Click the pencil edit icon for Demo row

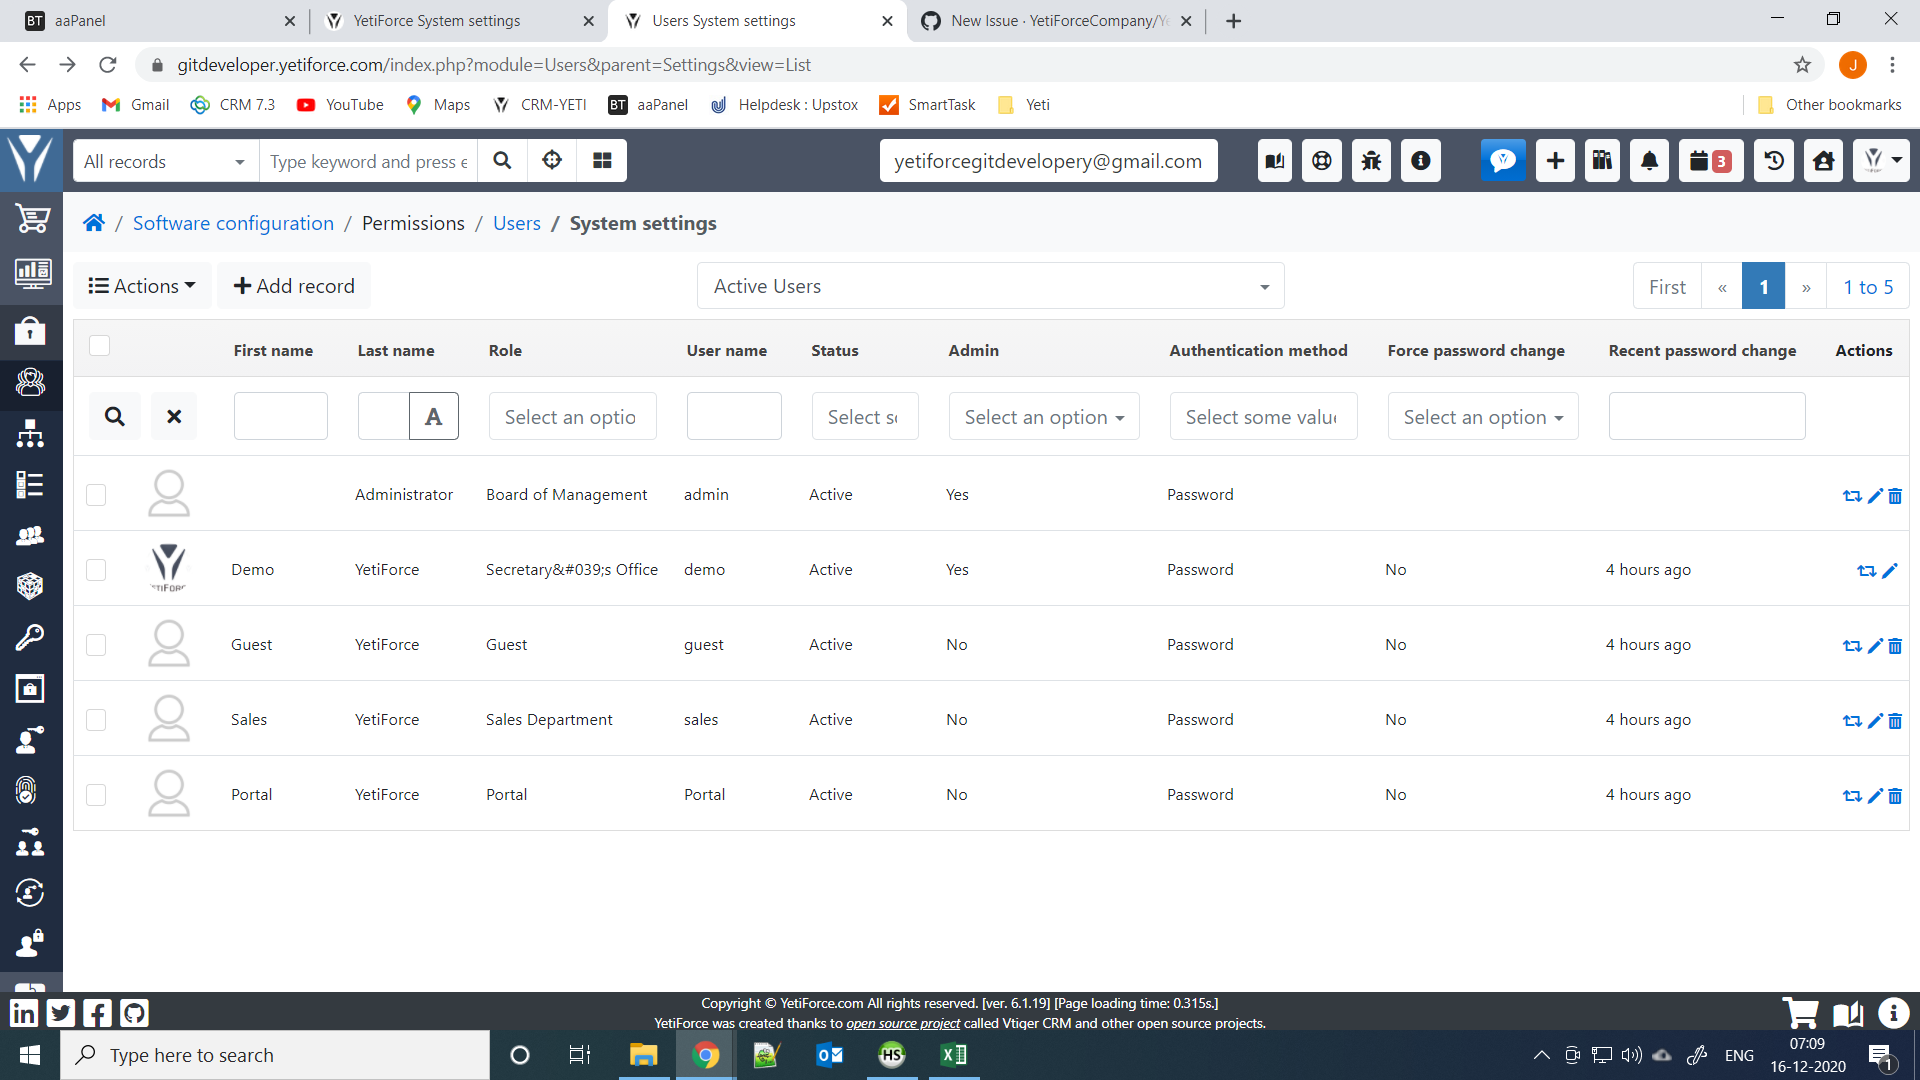pyautogui.click(x=1890, y=571)
